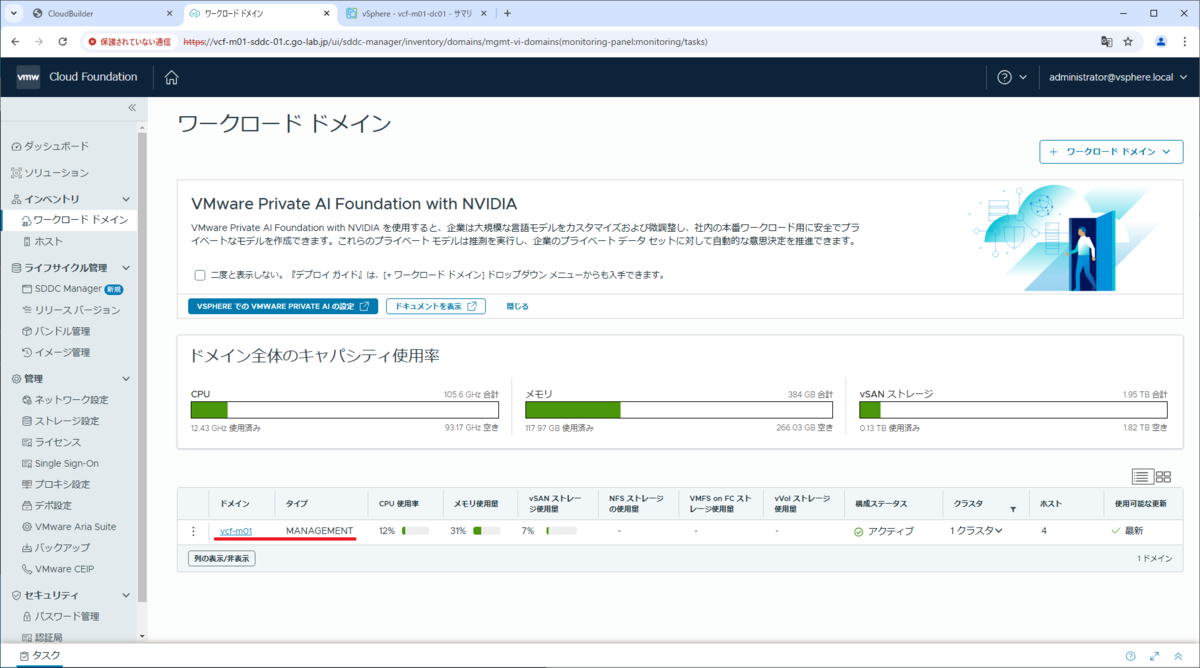Viewport: 1200px width, 668px height.
Task: Expand the 1 クラスタ dropdown
Action: coord(976,531)
